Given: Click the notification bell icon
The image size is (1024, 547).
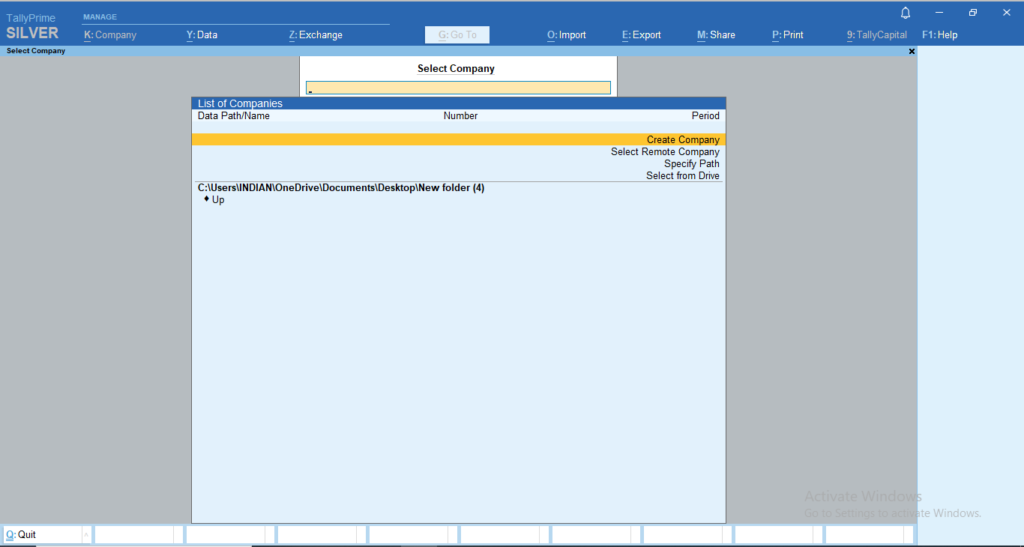Looking at the screenshot, I should [x=905, y=12].
